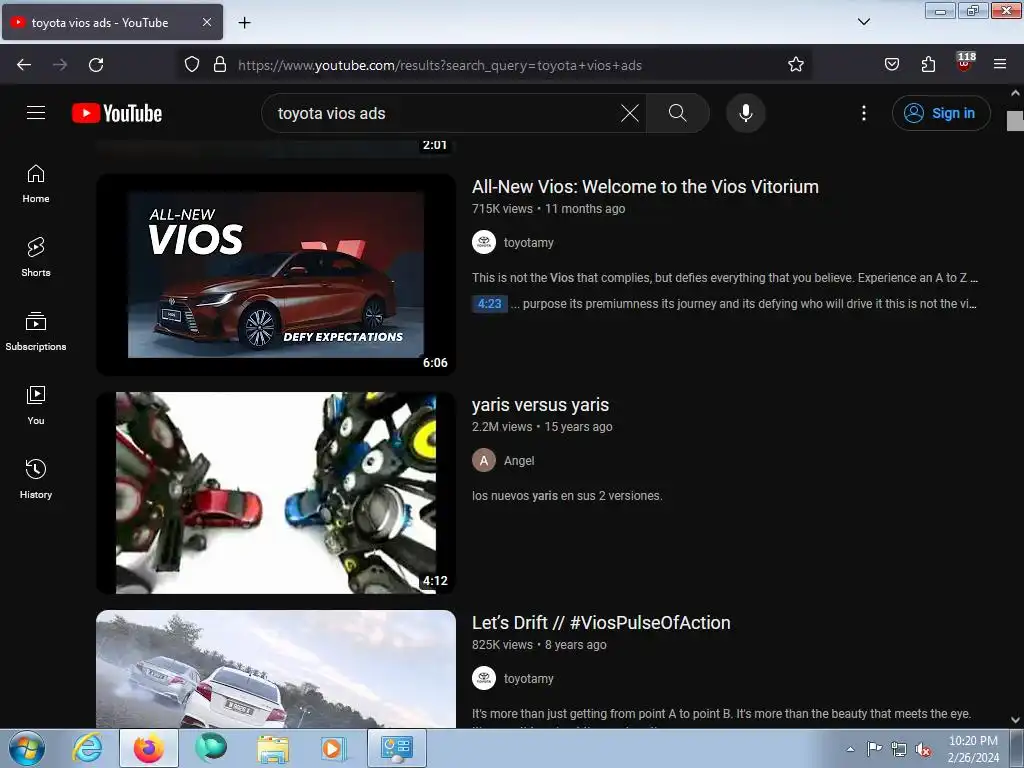This screenshot has width=1024, height=768.
Task: Select the toyota vios ads - YouTube tab
Action: point(112,22)
